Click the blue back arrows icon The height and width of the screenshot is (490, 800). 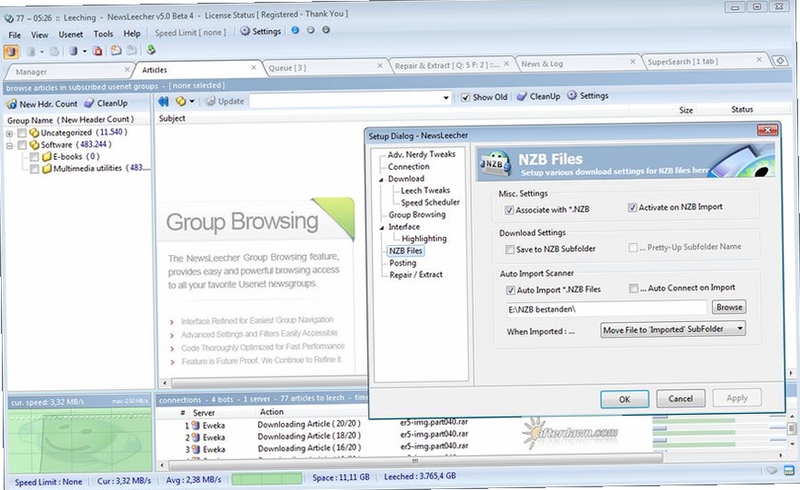164,101
